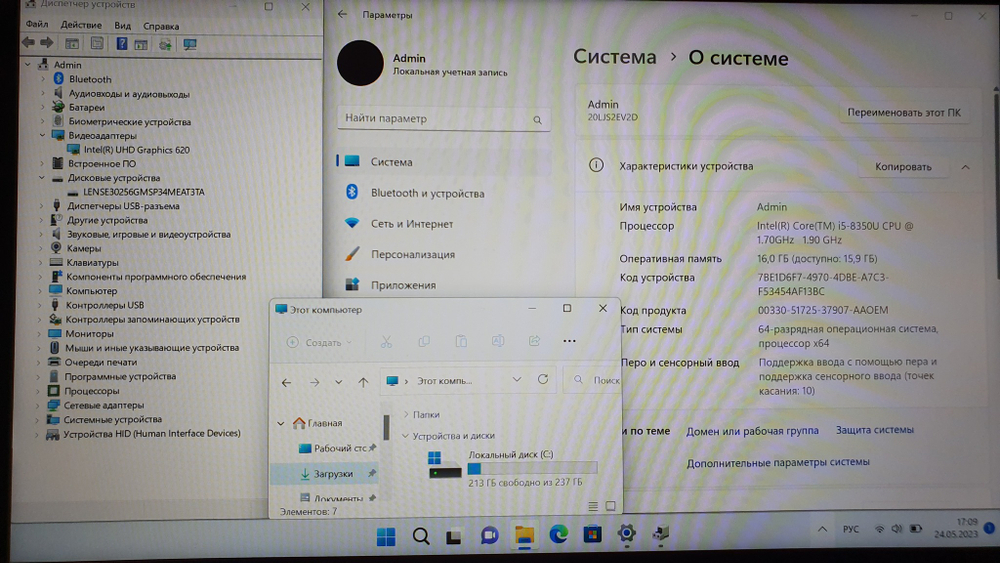The image size is (1000, 563).
Task: Click the refresh icon in Explorer address bar
Action: pos(543,379)
